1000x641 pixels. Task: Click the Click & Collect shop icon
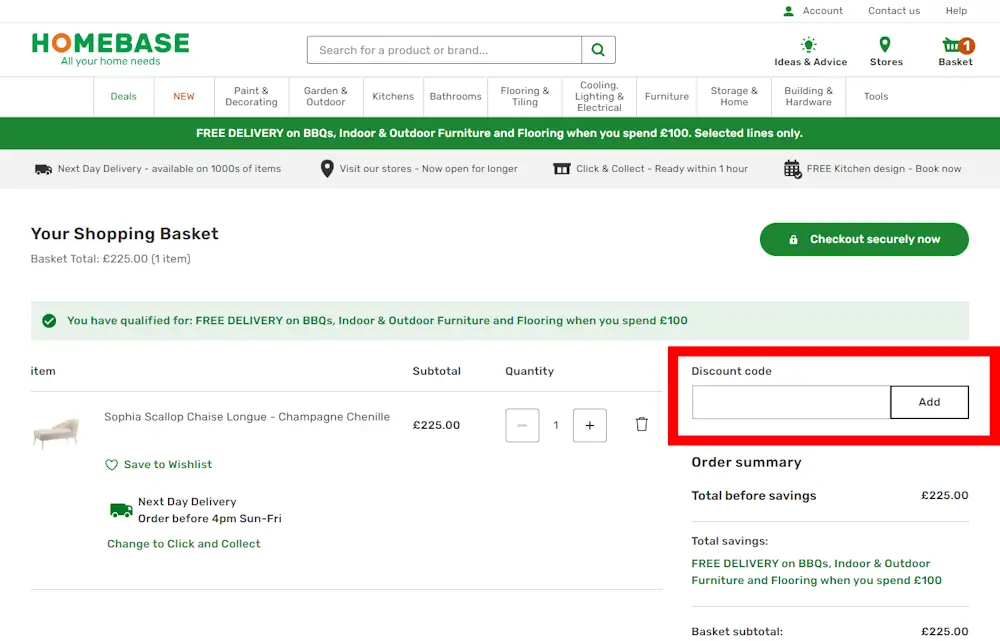pos(562,169)
